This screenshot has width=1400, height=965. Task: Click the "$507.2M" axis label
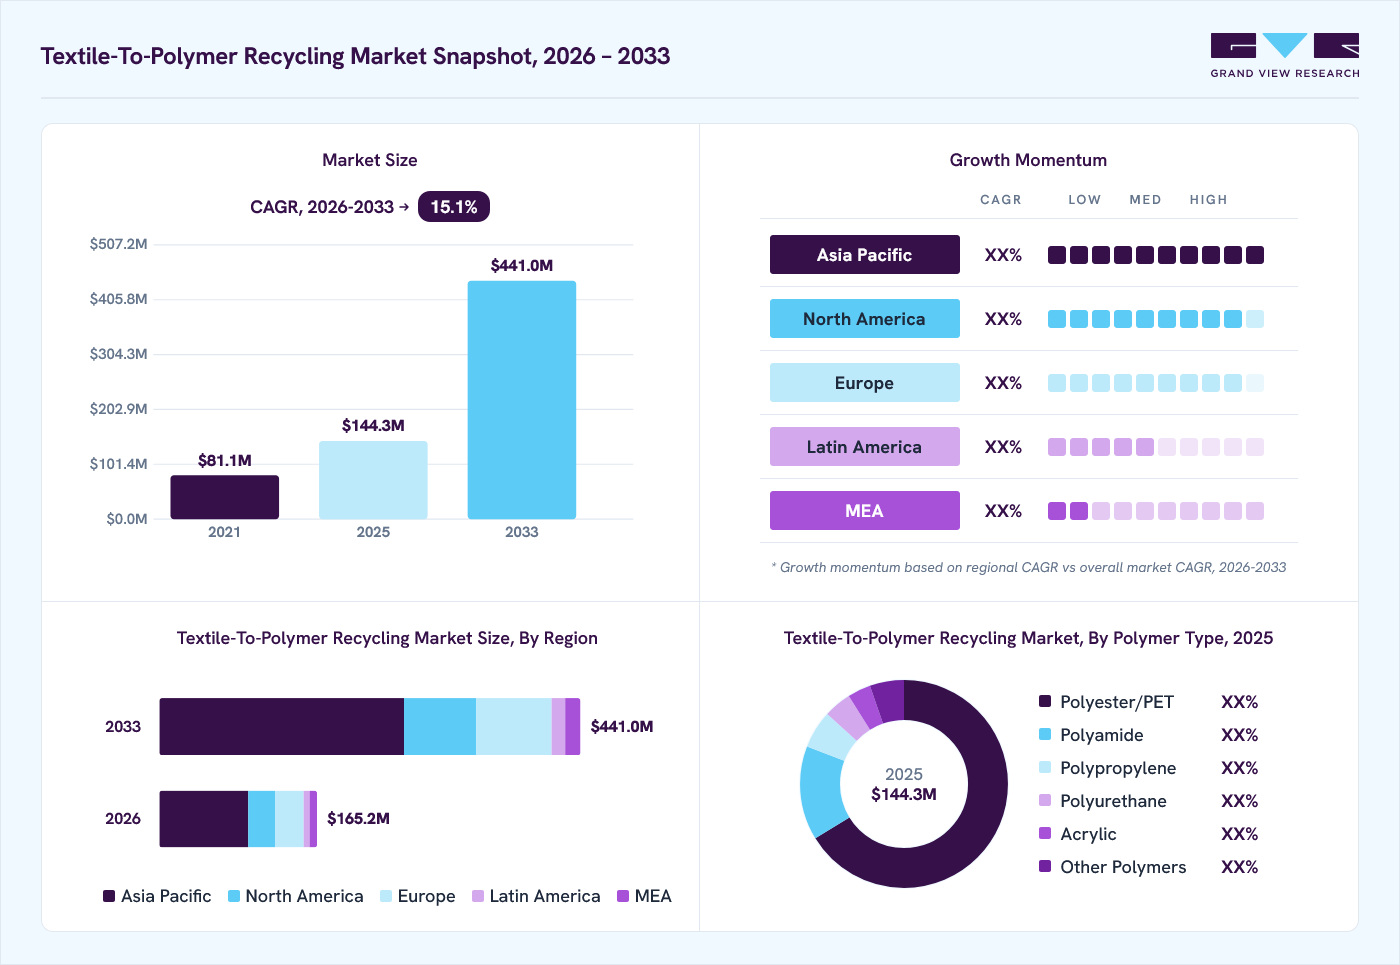(118, 244)
